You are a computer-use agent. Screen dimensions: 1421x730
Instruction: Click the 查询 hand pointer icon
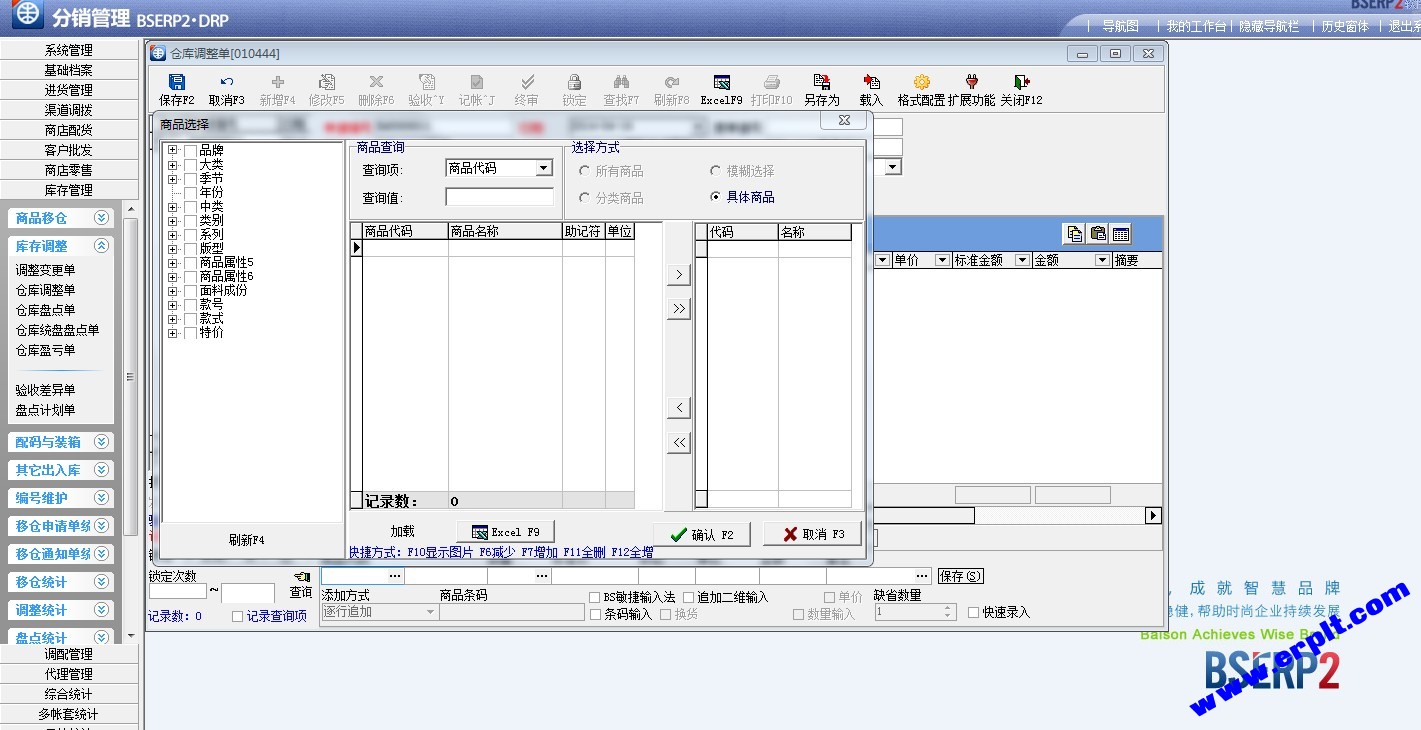click(301, 577)
